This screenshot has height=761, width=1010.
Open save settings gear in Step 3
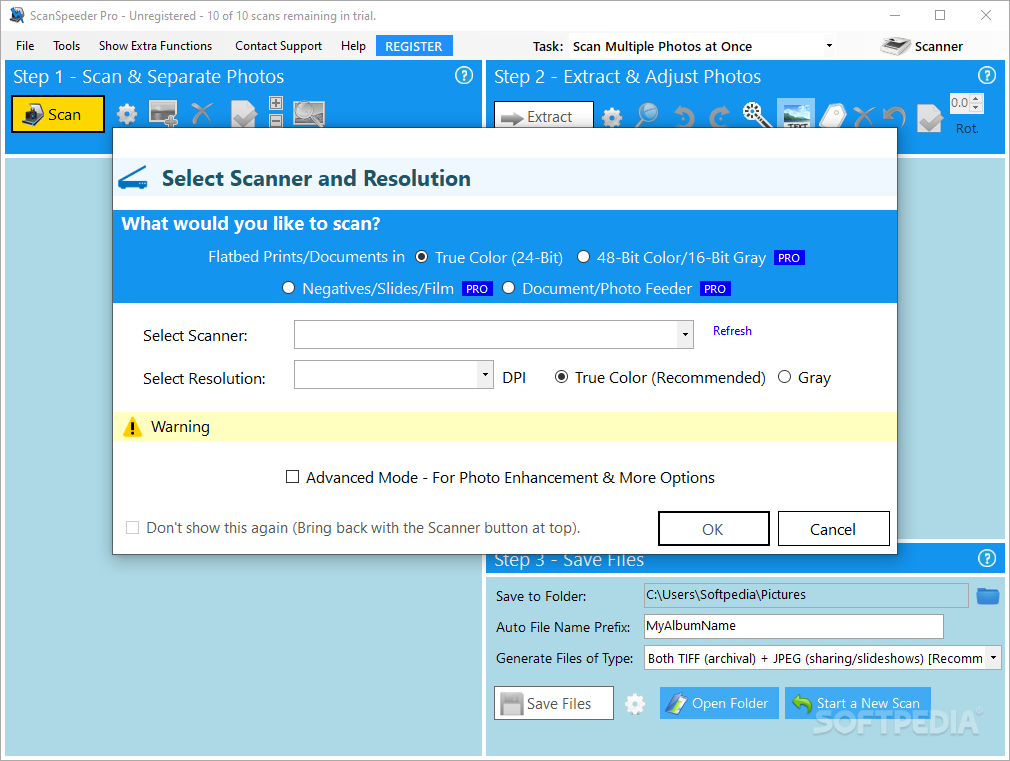pyautogui.click(x=634, y=704)
